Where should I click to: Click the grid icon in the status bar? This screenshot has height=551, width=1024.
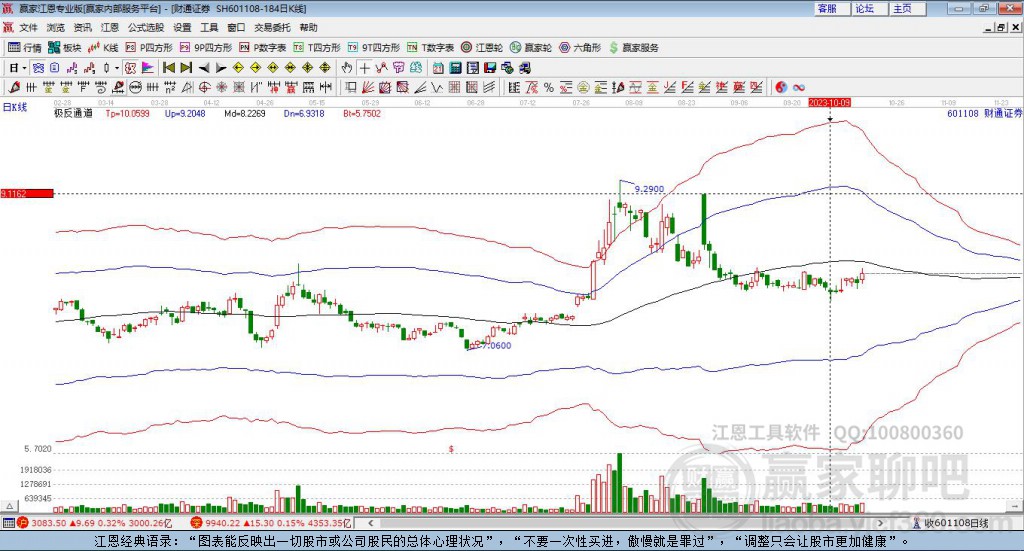(x=8, y=523)
